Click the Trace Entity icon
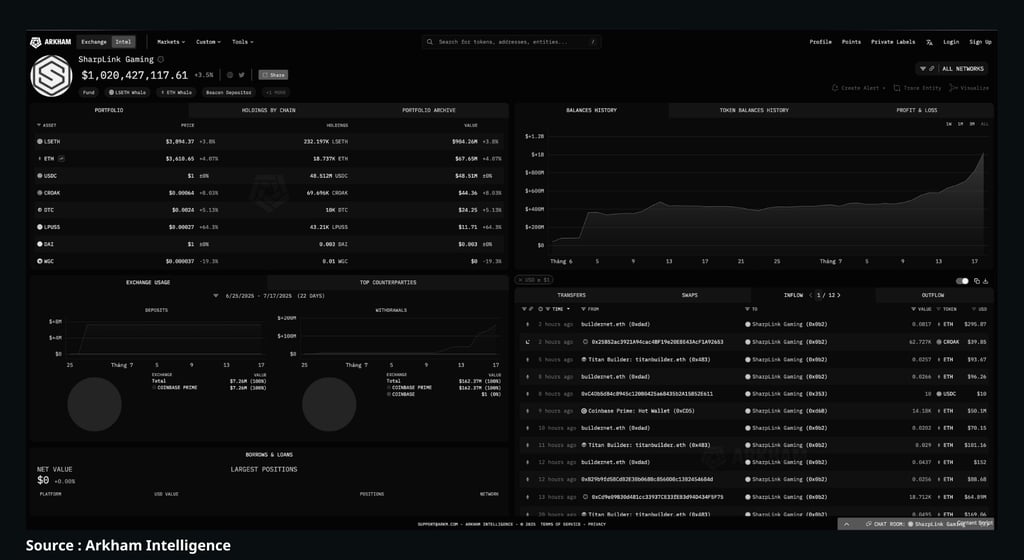This screenshot has height=560, width=1024. 897,87
